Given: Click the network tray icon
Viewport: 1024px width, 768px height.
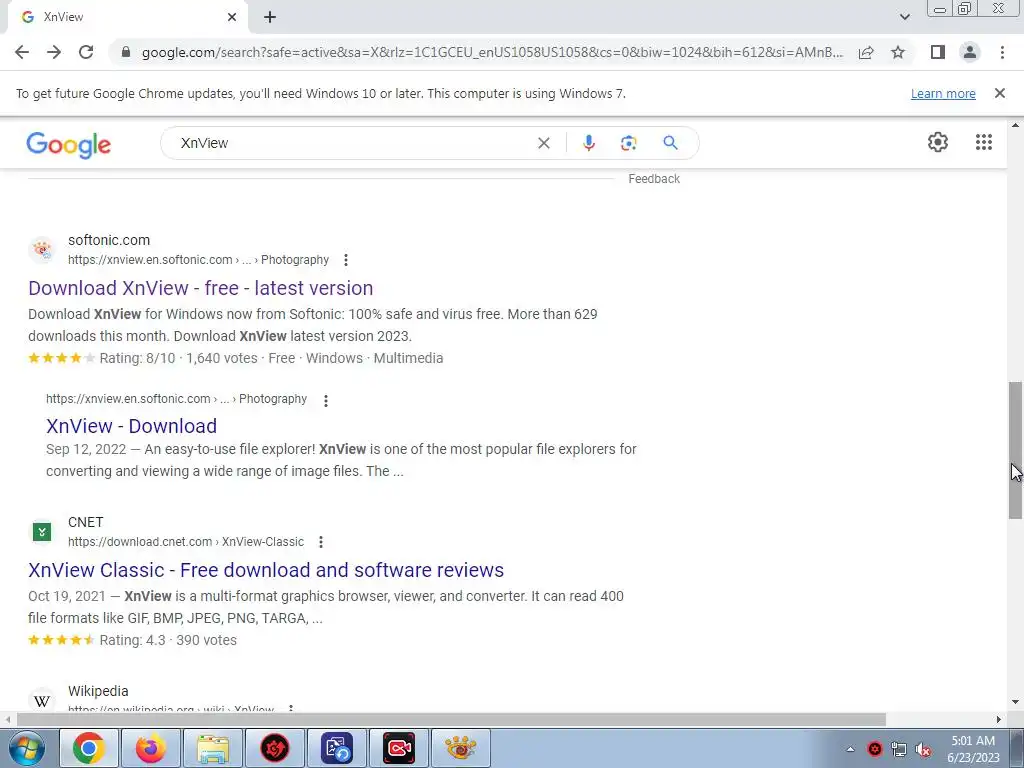Looking at the screenshot, I should pos(899,749).
